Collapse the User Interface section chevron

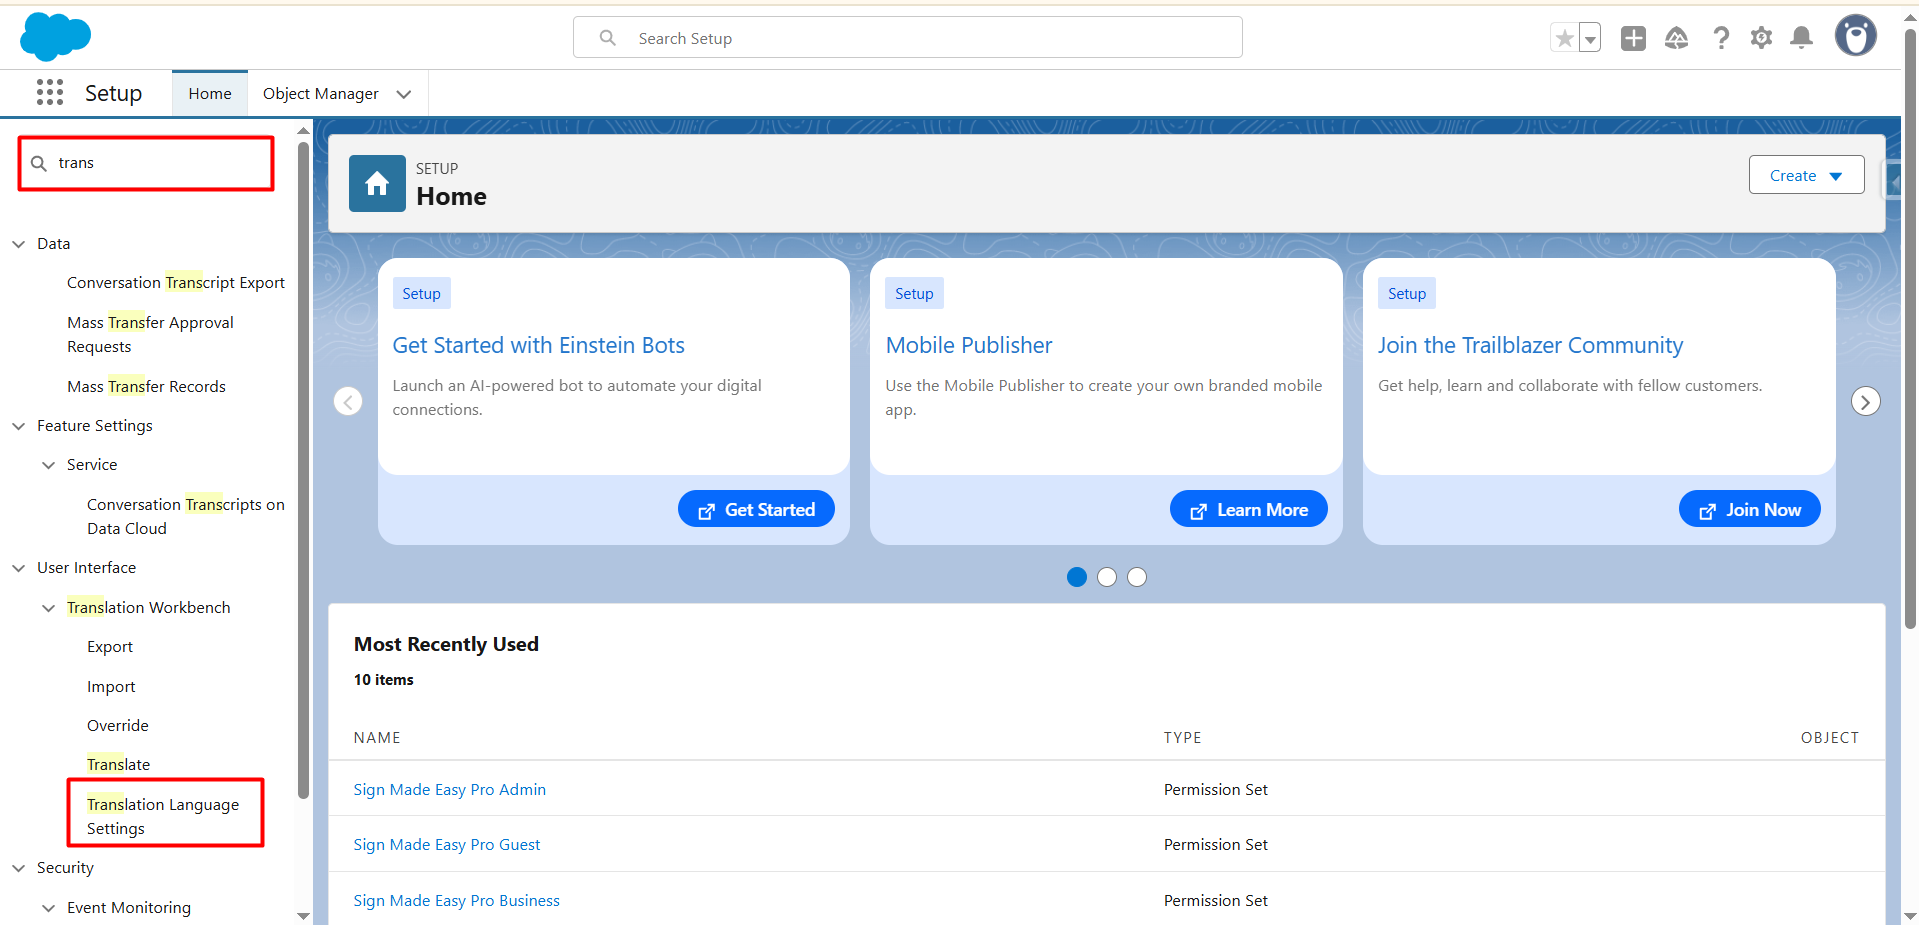[x=19, y=568]
